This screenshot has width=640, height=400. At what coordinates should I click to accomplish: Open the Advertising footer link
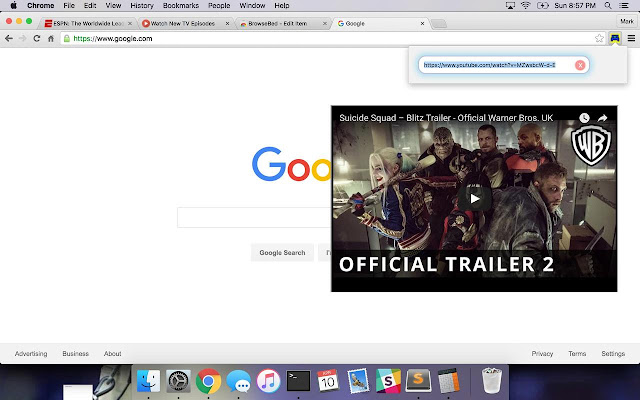[x=31, y=353]
